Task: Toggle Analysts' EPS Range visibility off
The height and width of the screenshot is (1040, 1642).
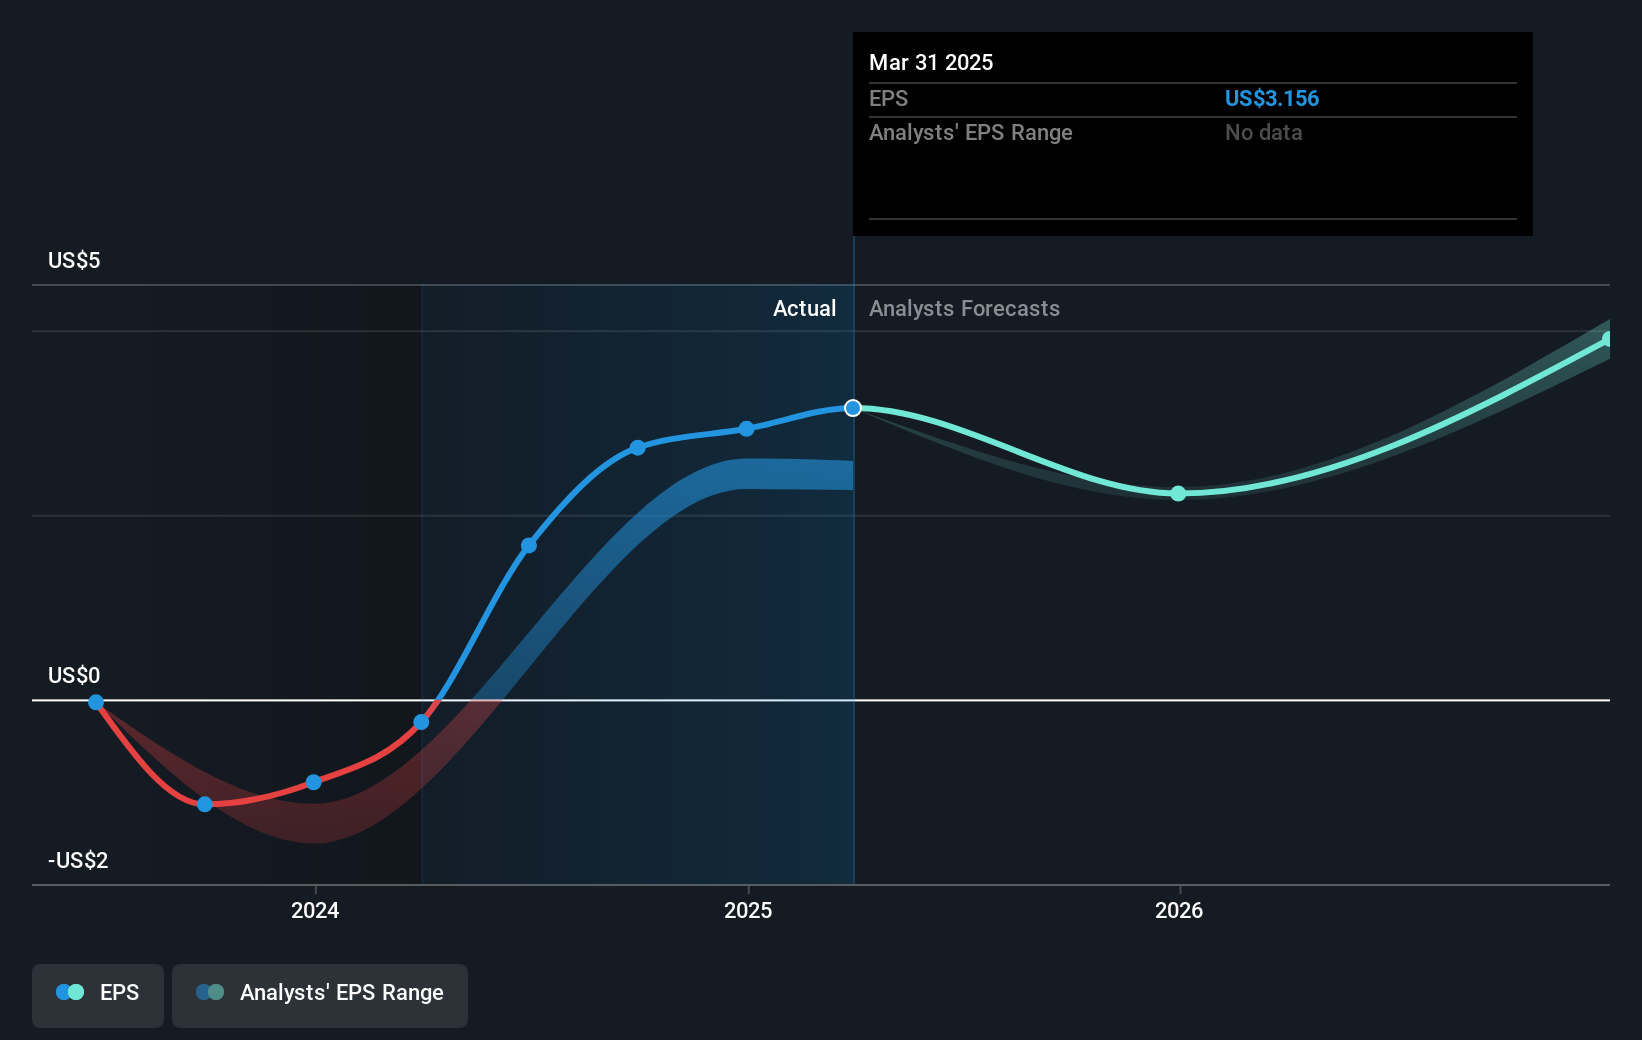Action: click(x=319, y=992)
